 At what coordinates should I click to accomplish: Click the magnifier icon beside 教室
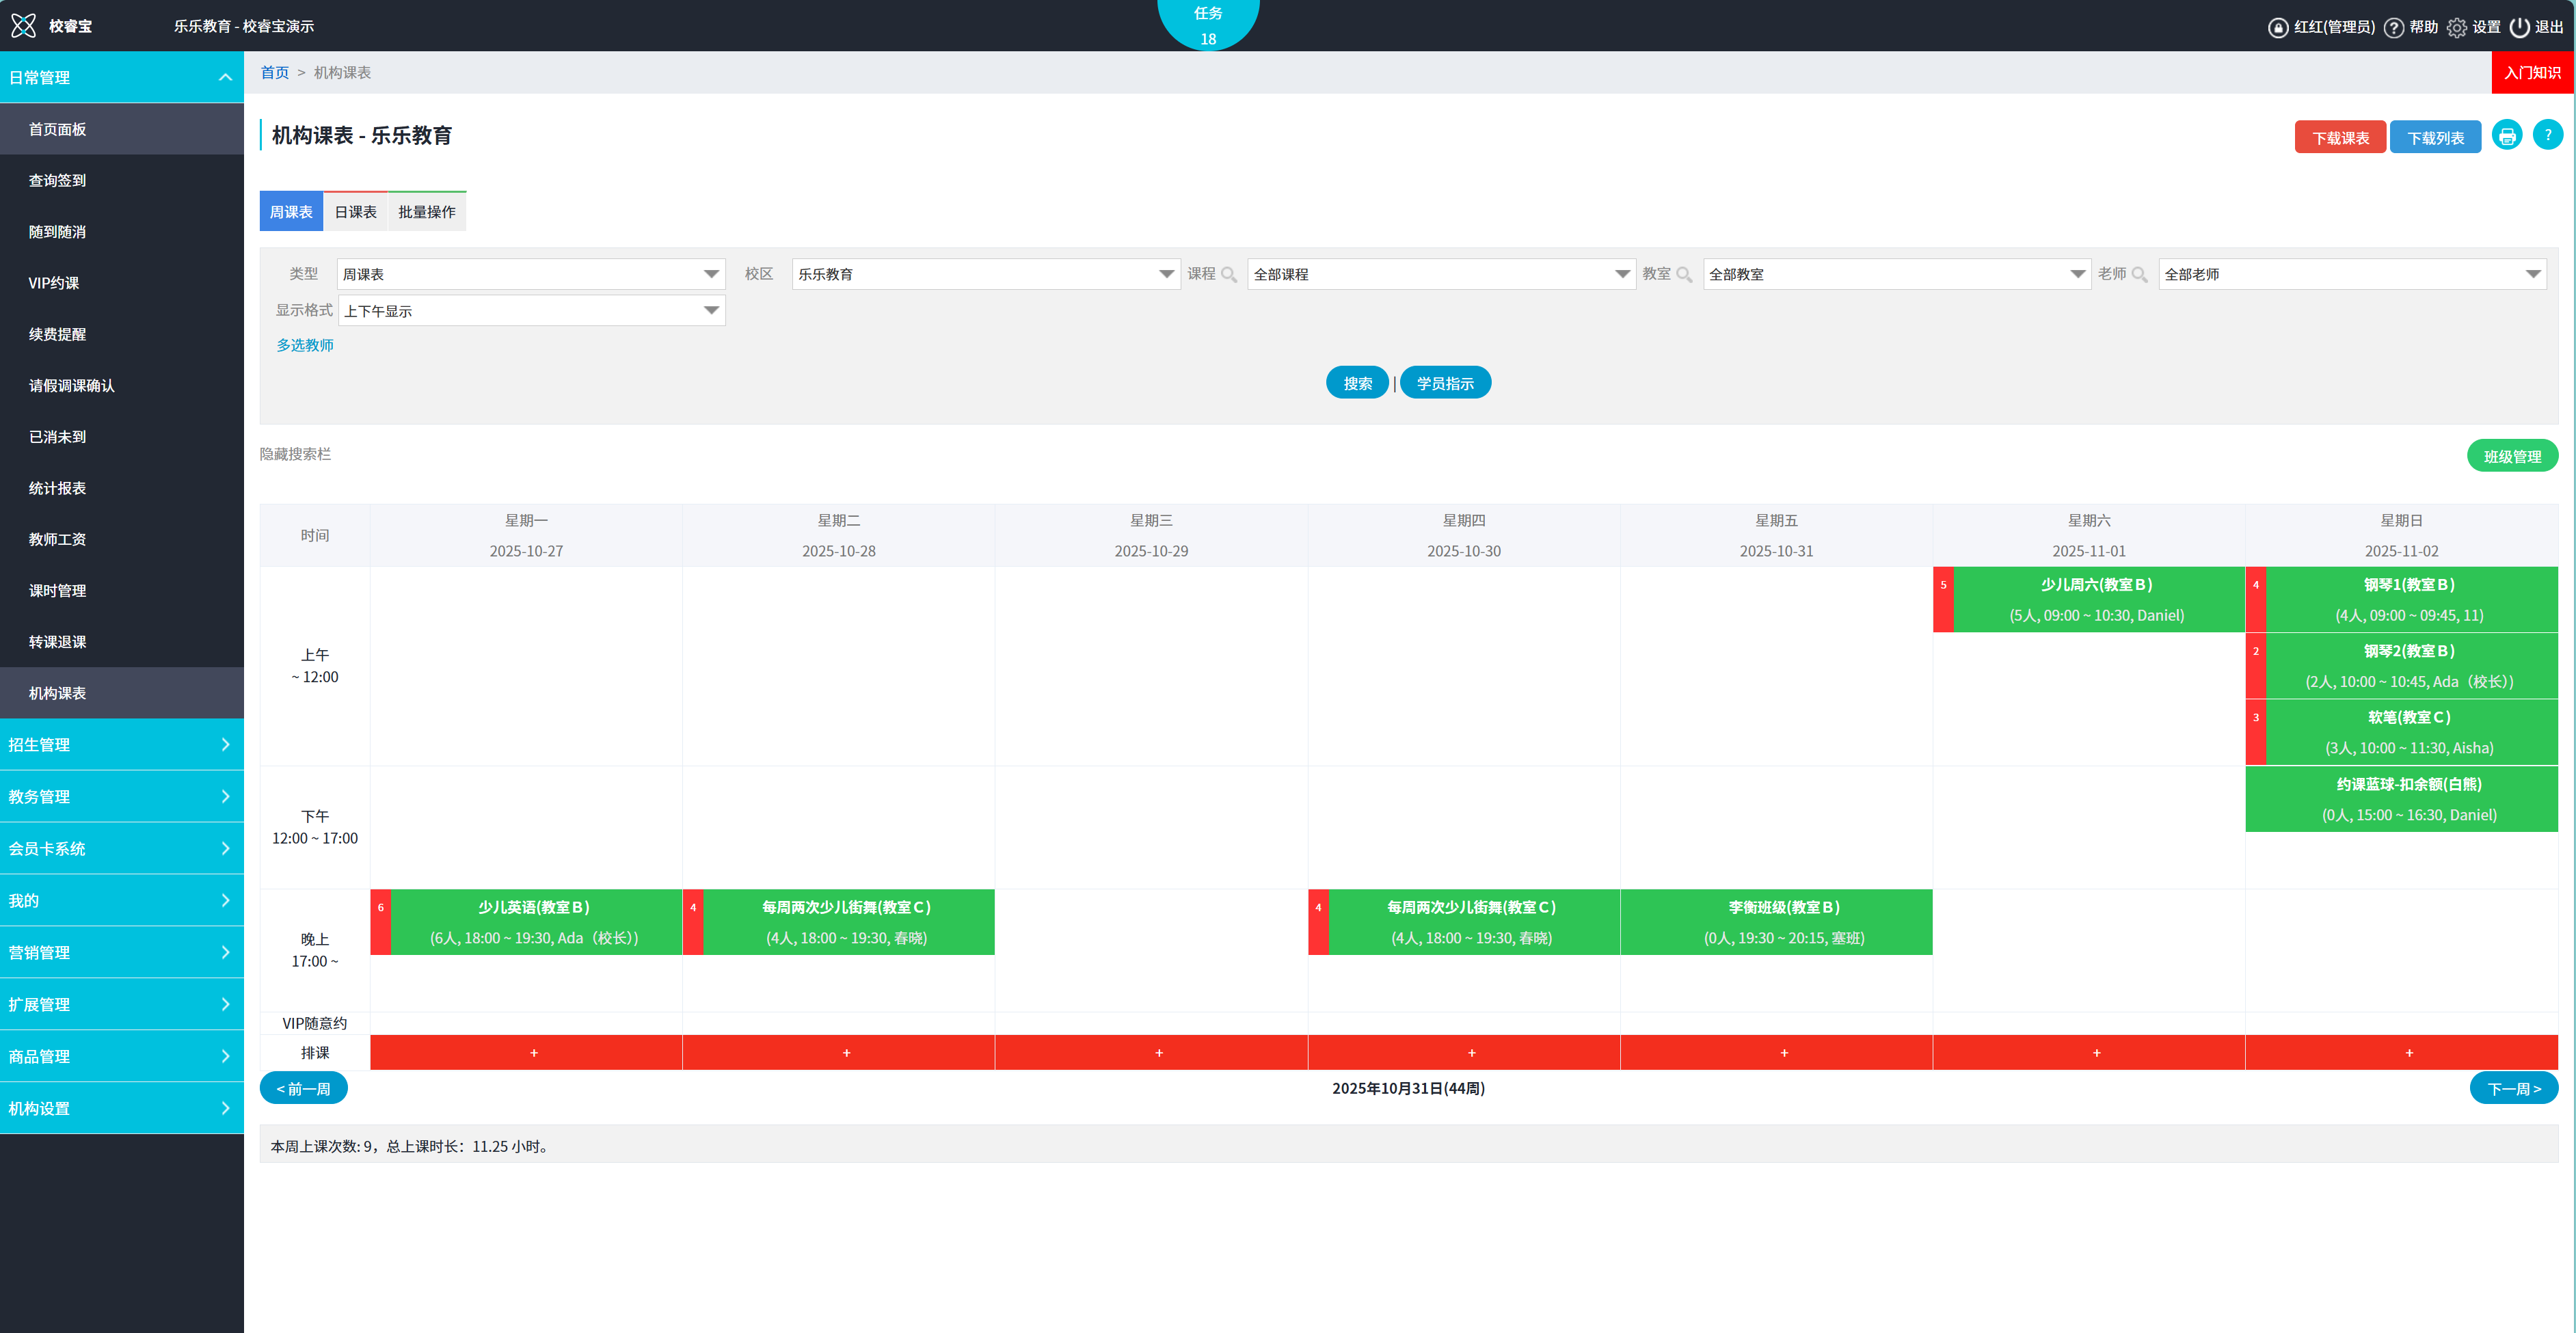point(1684,274)
